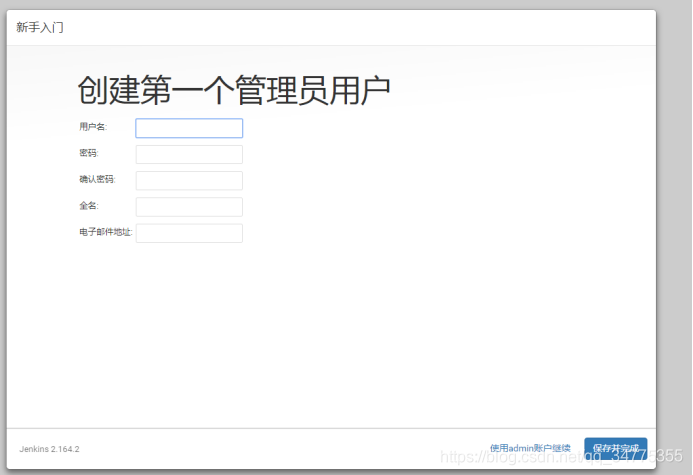693x475 pixels.
Task: Click the 使用admin账户继续 link
Action: (x=530, y=448)
